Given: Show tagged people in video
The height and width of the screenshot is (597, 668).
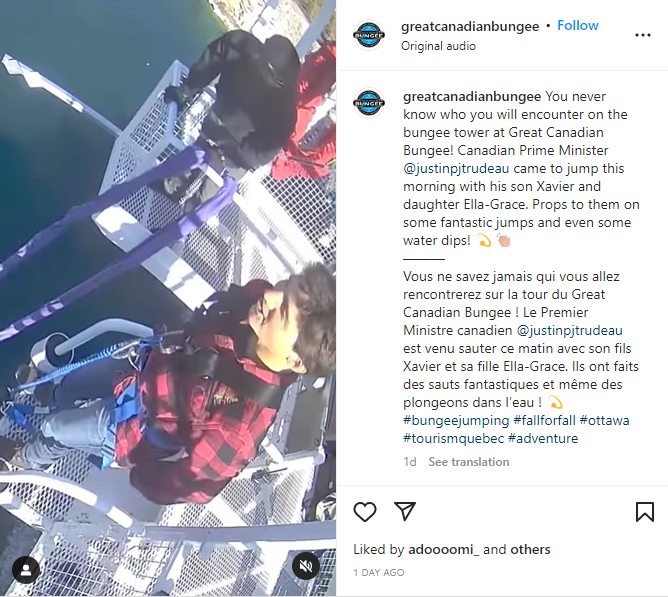Looking at the screenshot, I should coord(26,570).
